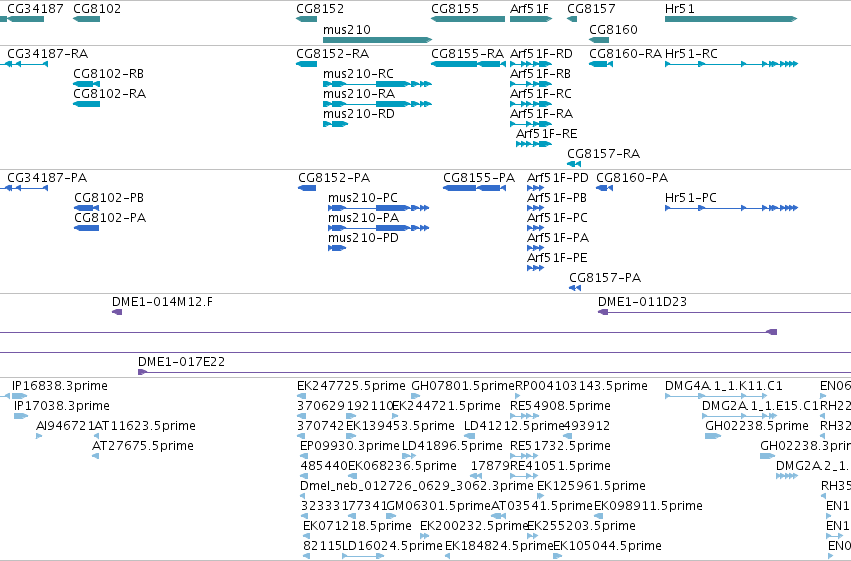851x561 pixels.
Task: Select the CG8160 gene label
Action: pyautogui.click(x=613, y=29)
